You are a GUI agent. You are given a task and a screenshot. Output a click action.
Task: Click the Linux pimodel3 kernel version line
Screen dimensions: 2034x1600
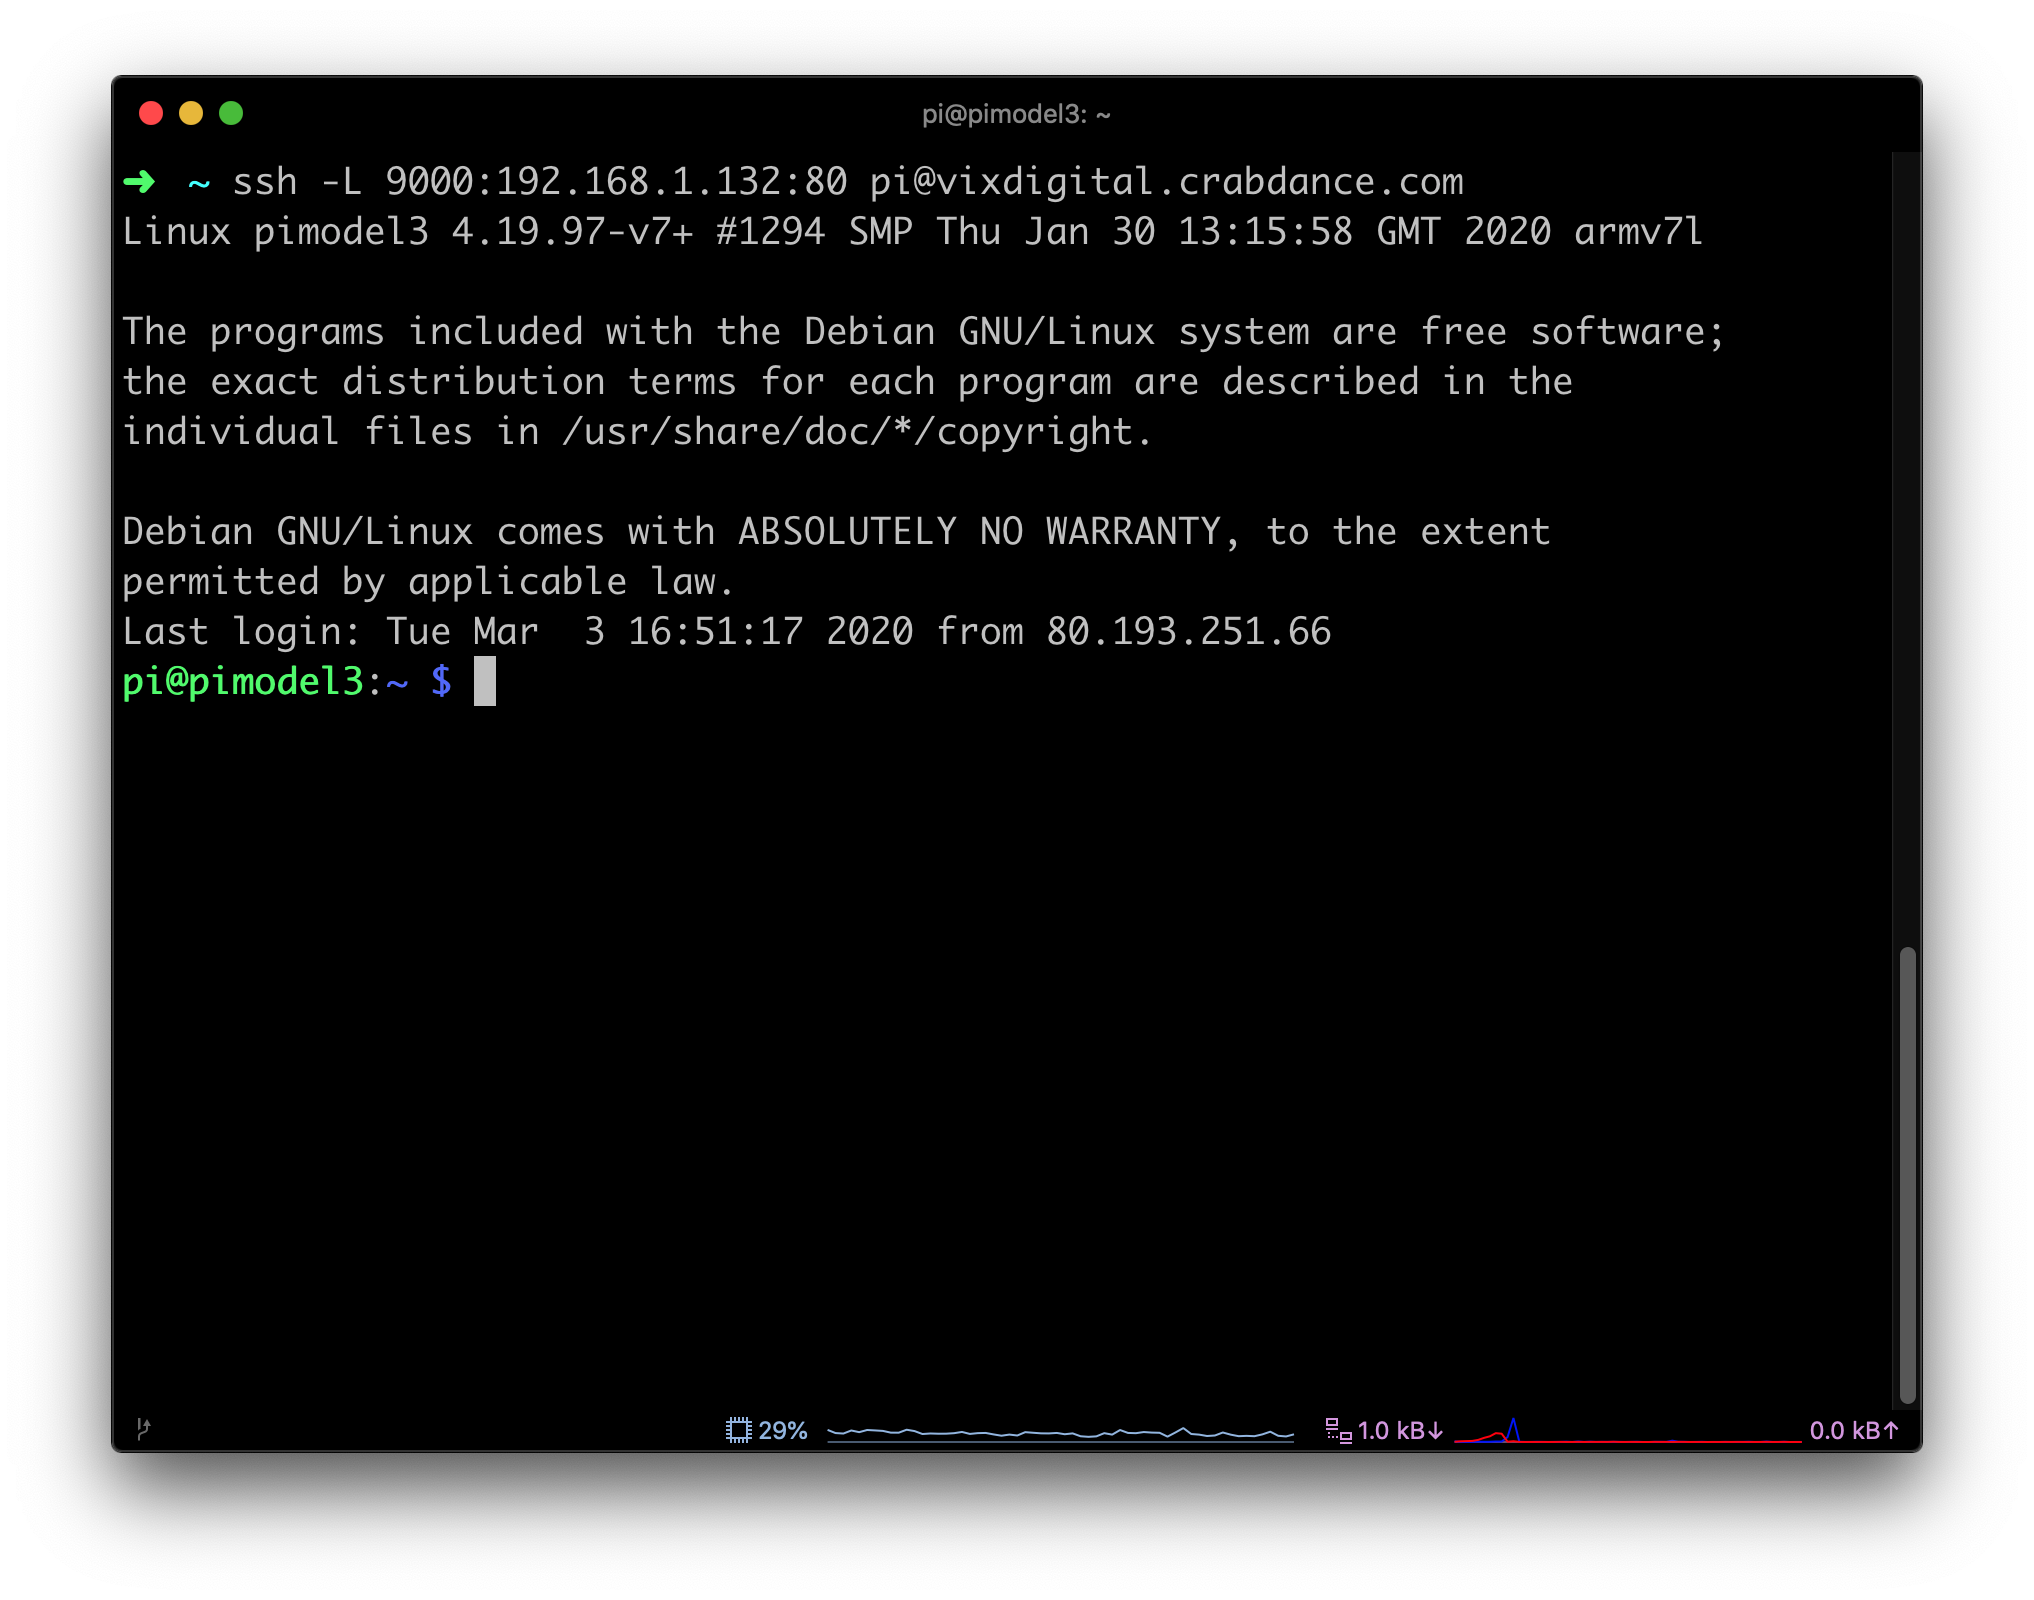912,232
